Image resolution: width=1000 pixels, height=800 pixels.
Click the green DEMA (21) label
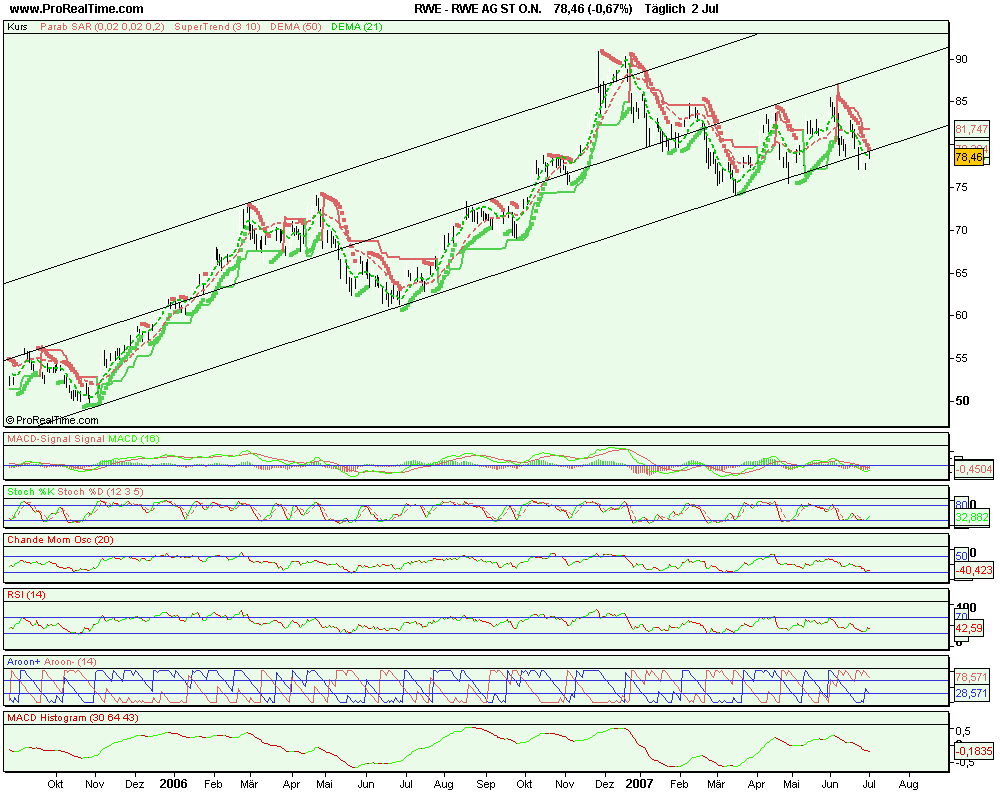(357, 28)
